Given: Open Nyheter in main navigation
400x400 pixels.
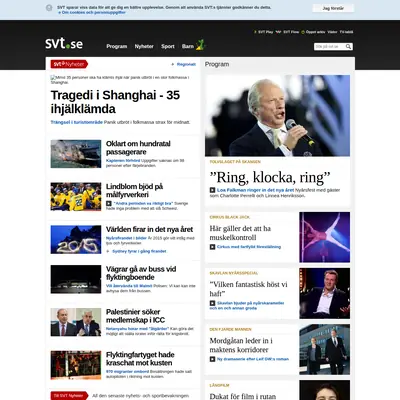Looking at the screenshot, I should (x=144, y=46).
